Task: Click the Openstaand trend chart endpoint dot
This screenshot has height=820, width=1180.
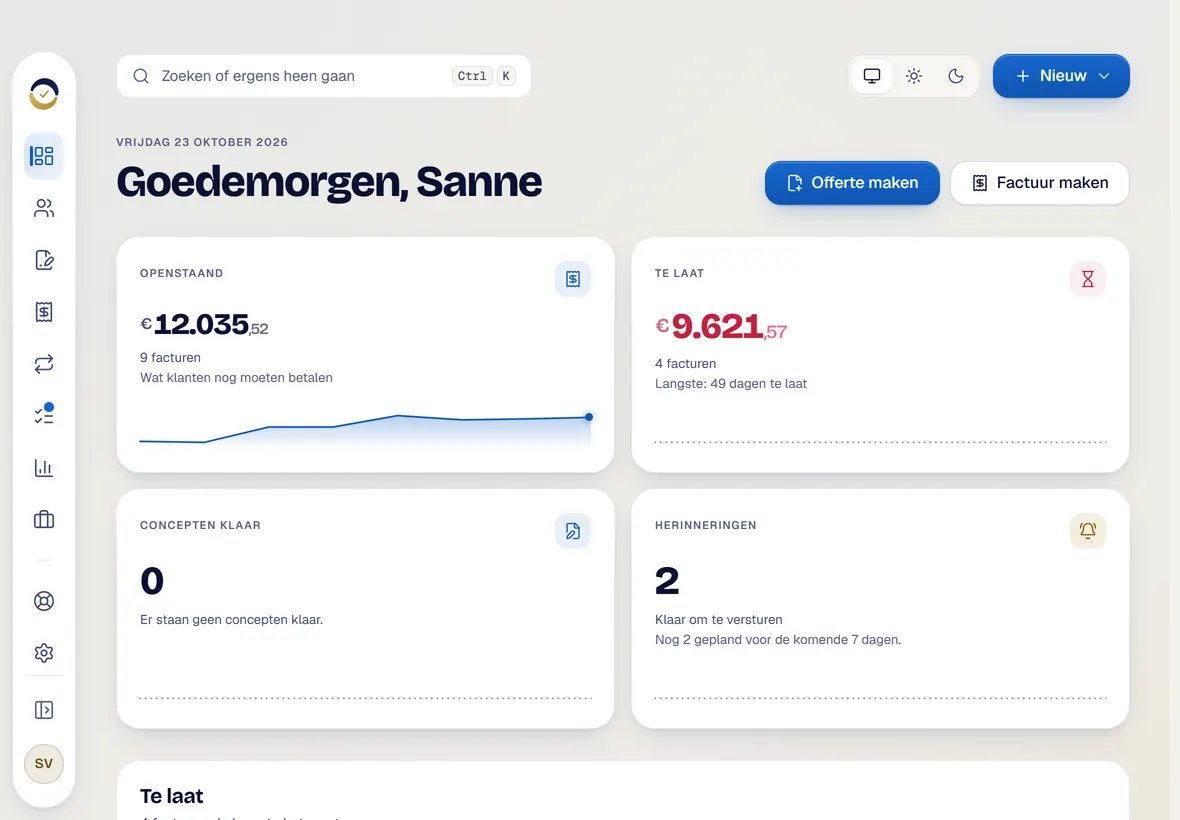Action: [x=588, y=417]
